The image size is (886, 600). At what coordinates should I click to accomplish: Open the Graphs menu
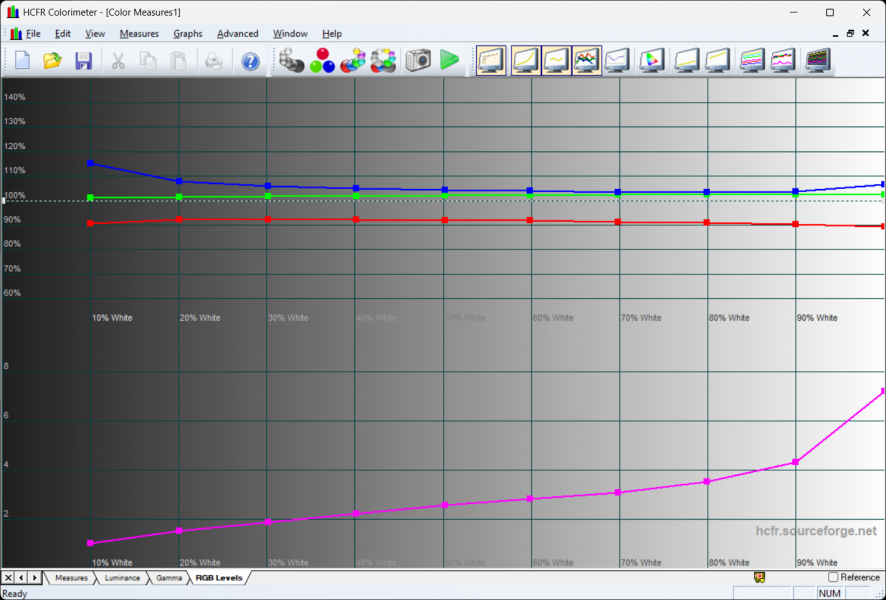(187, 34)
